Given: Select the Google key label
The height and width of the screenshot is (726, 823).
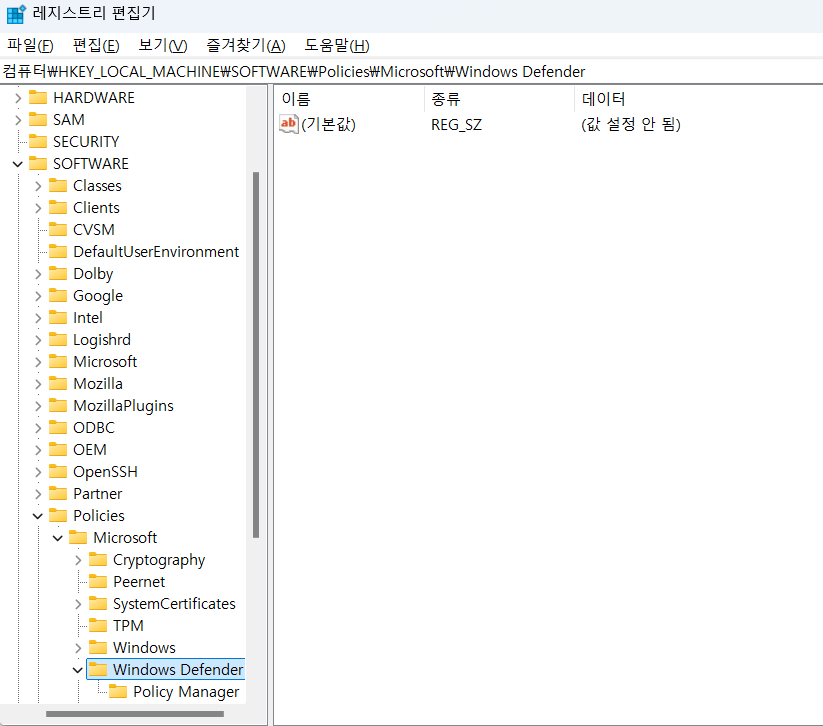Looking at the screenshot, I should (x=98, y=296).
